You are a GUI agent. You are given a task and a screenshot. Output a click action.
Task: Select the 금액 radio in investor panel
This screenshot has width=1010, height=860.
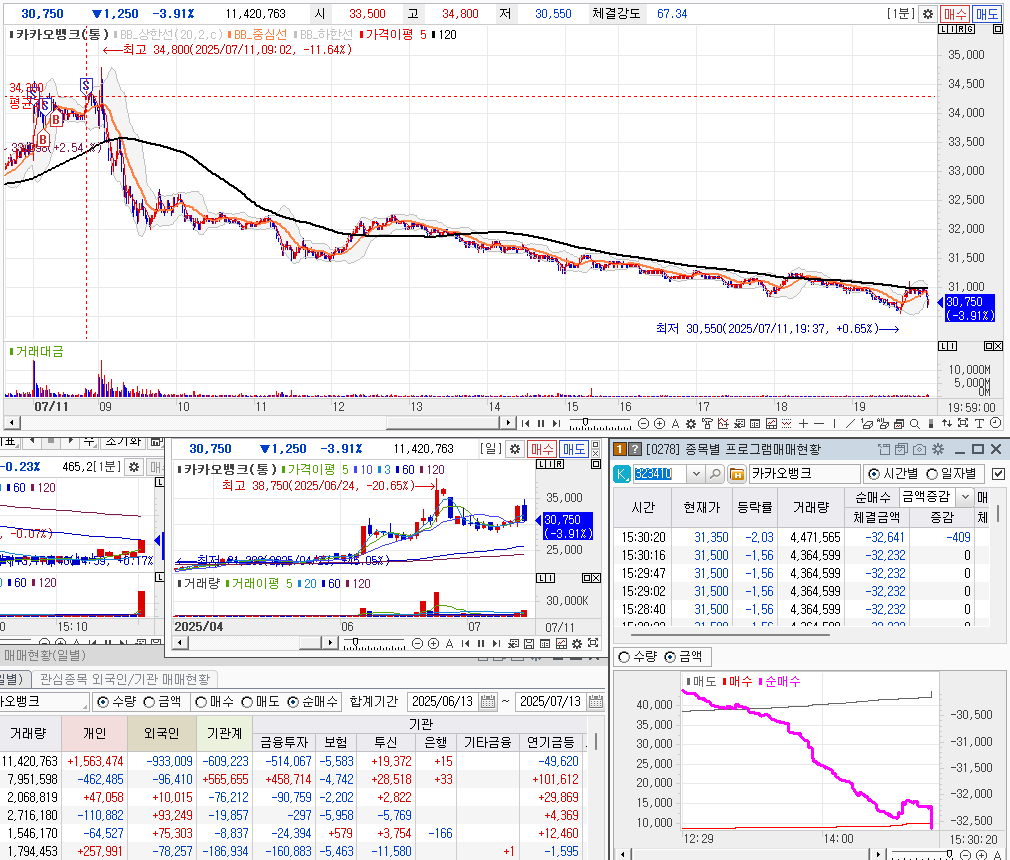[149, 702]
